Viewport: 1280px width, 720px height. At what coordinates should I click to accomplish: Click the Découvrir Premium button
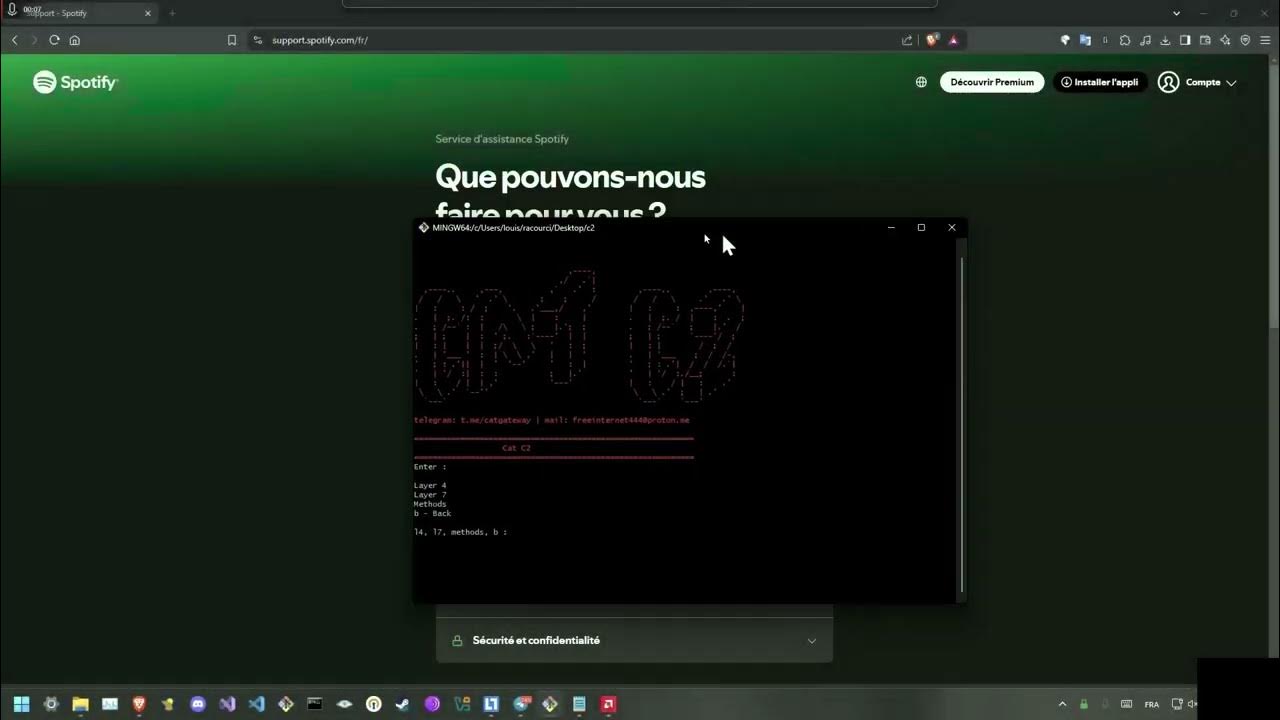pos(992,82)
